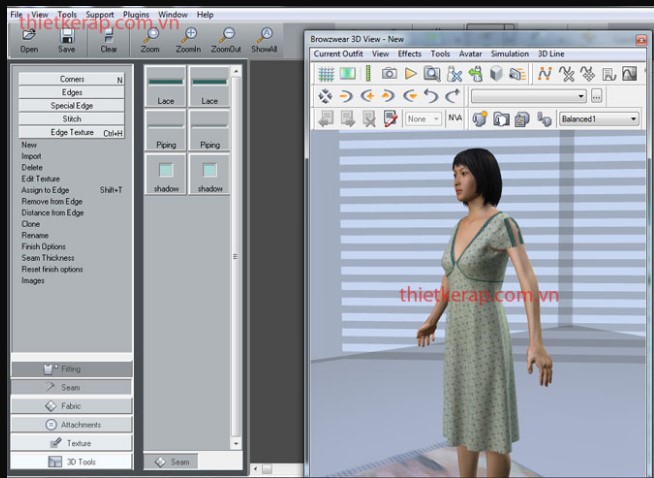Viewport: 654px width, 478px height.
Task: Click the camera snapshot icon
Action: (389, 74)
